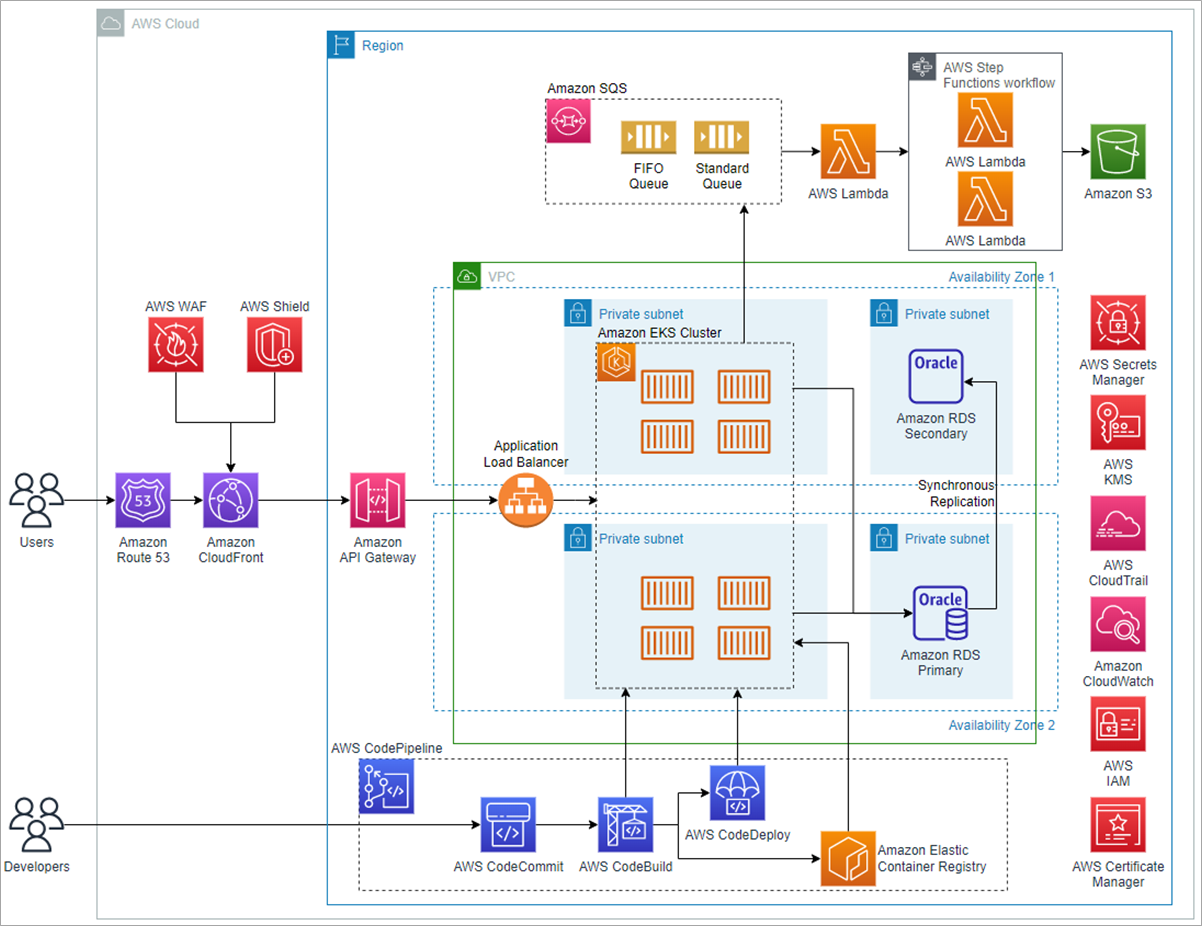Click the AWS KMS icon
1202x926 pixels.
pos(1118,423)
